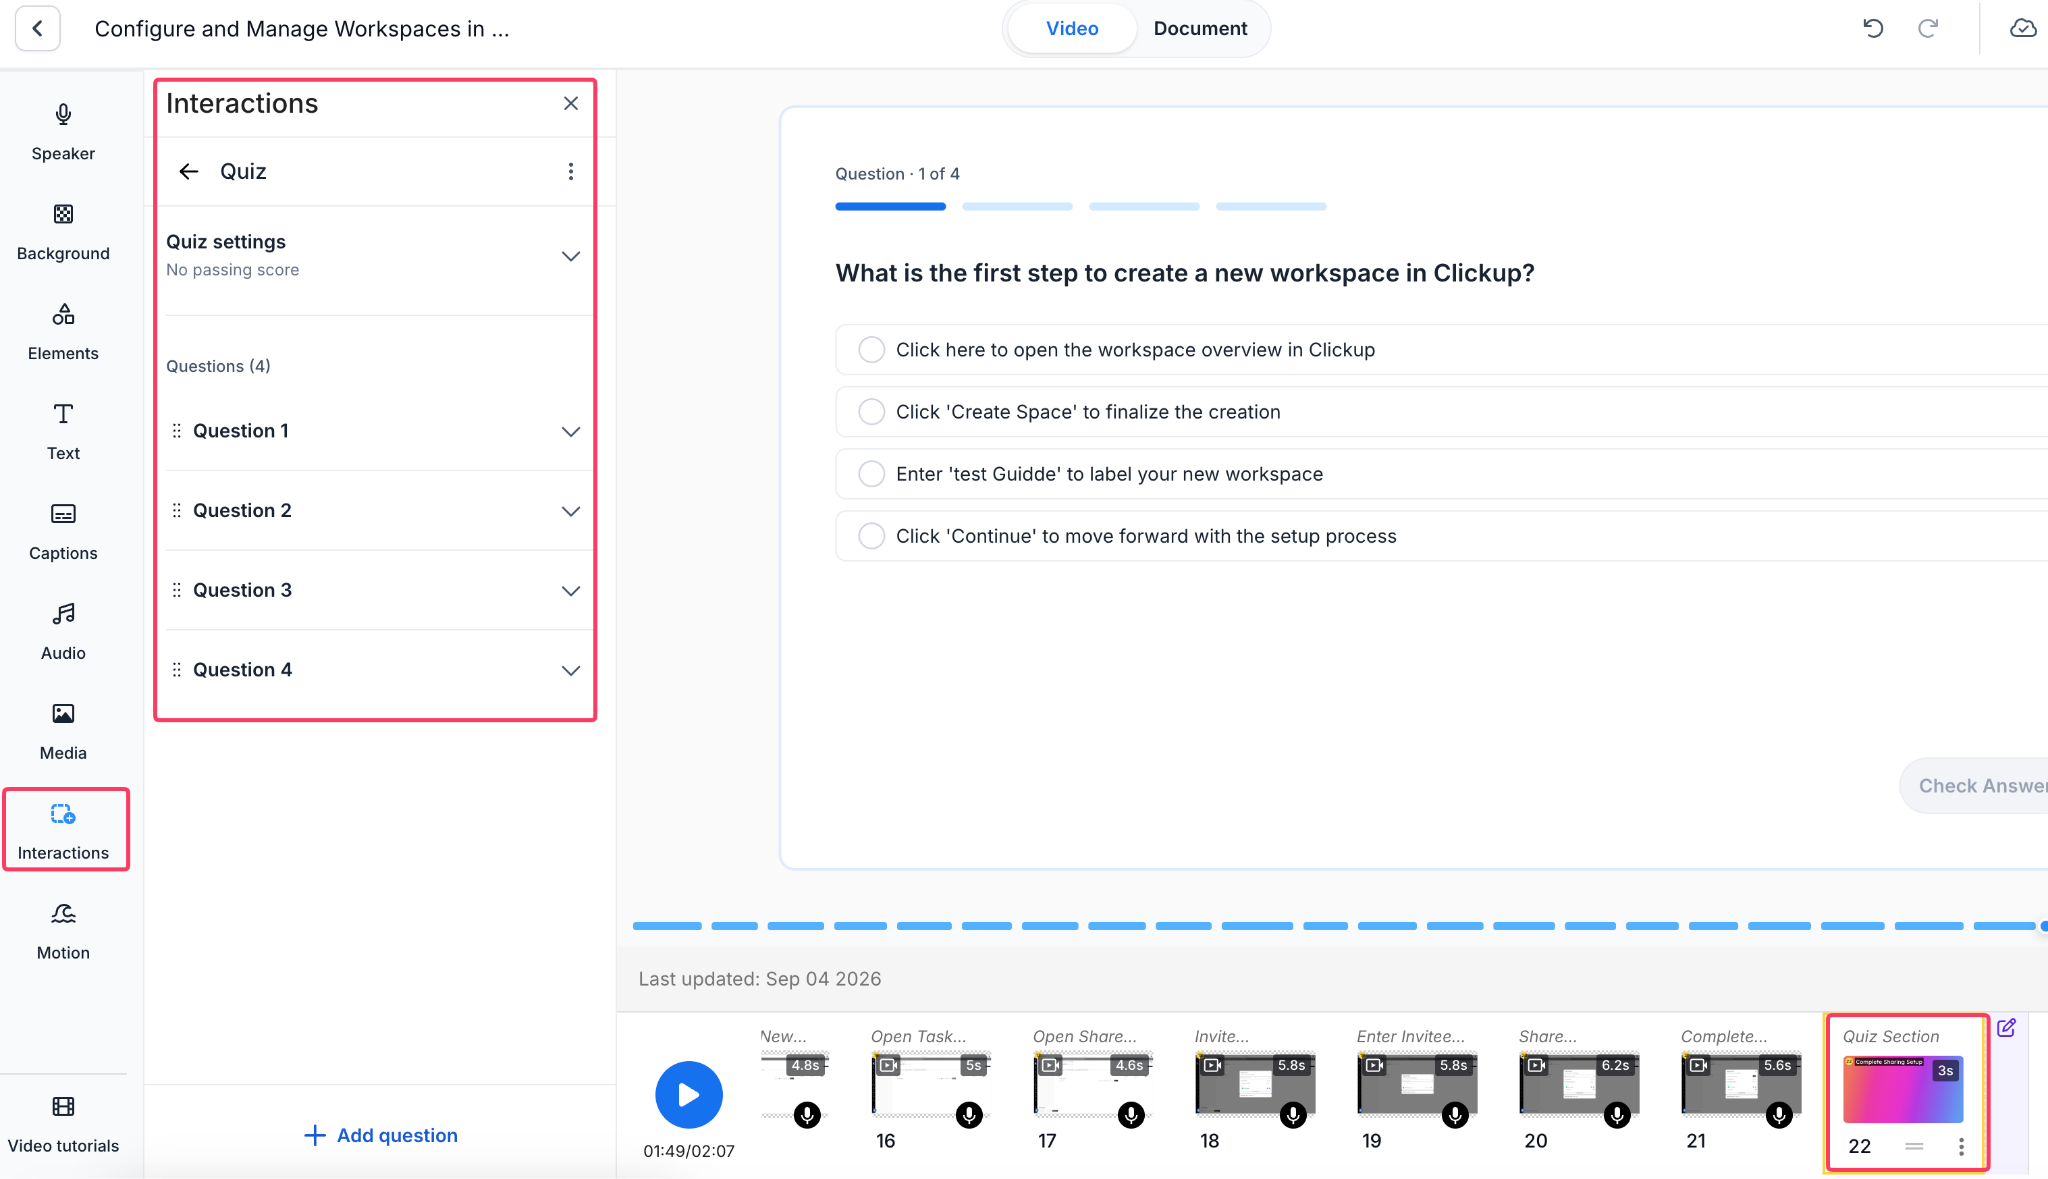The width and height of the screenshot is (2048, 1179).
Task: Grab the drag handle of Question 4
Action: tap(177, 670)
